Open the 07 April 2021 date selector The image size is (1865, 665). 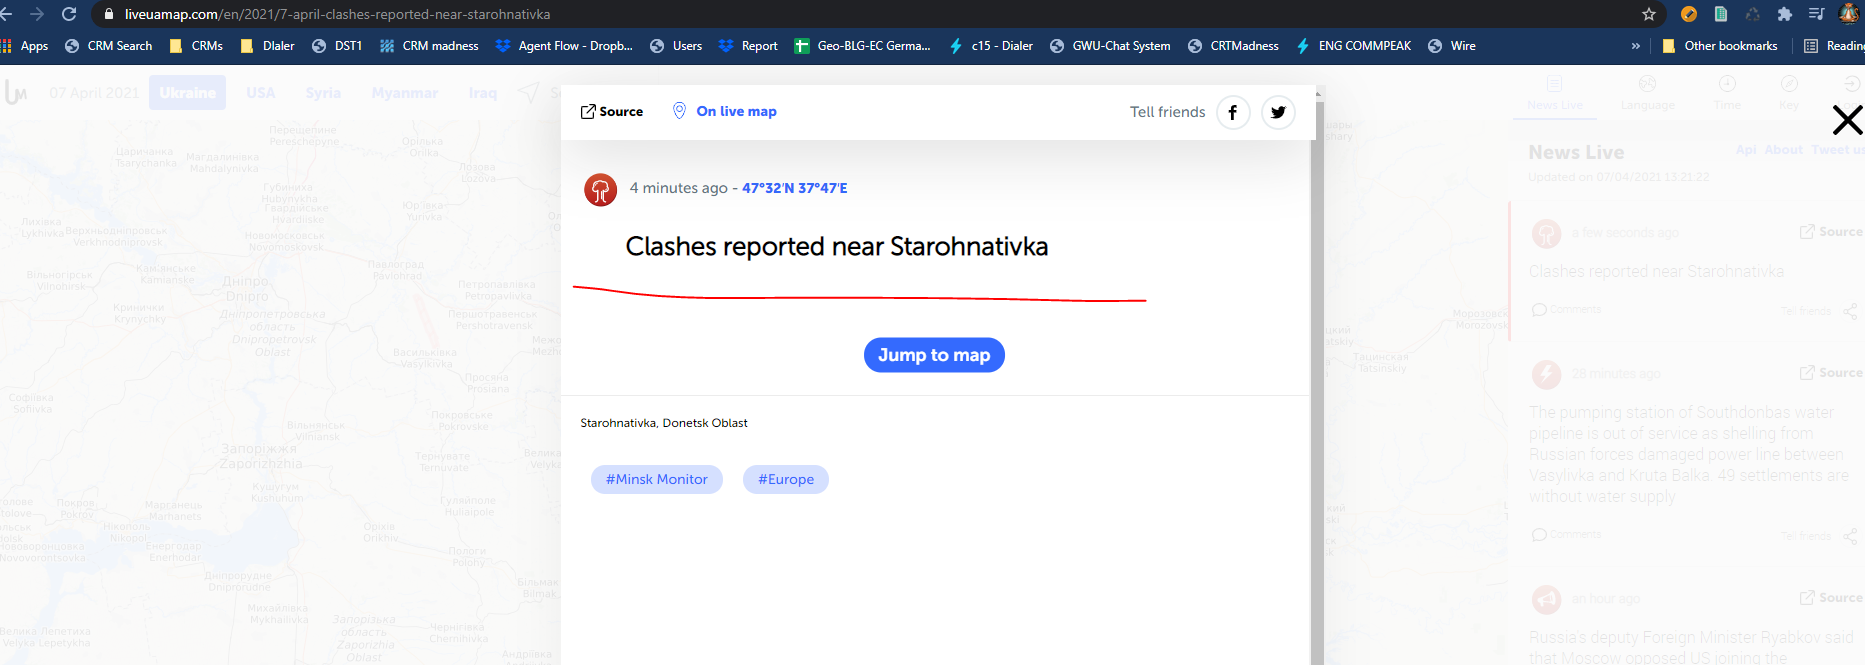pyautogui.click(x=94, y=93)
